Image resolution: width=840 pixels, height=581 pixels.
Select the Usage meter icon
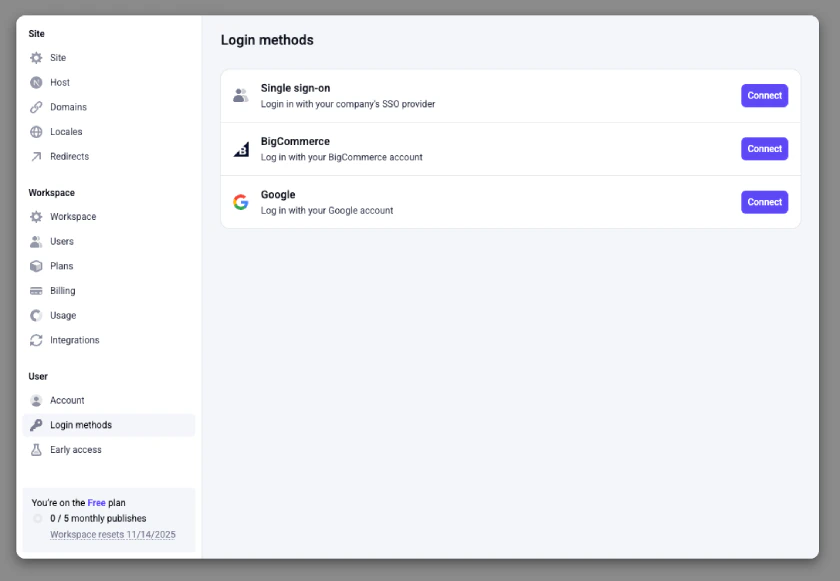pyautogui.click(x=35, y=315)
